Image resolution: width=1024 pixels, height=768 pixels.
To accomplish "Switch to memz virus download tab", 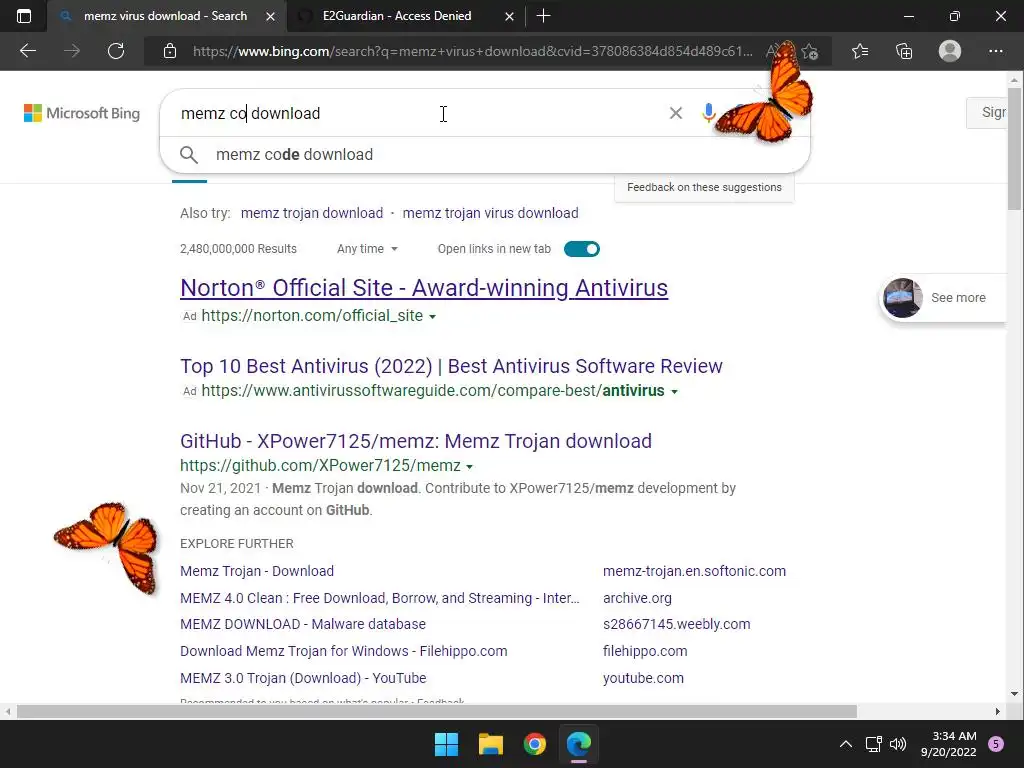I will [x=166, y=16].
